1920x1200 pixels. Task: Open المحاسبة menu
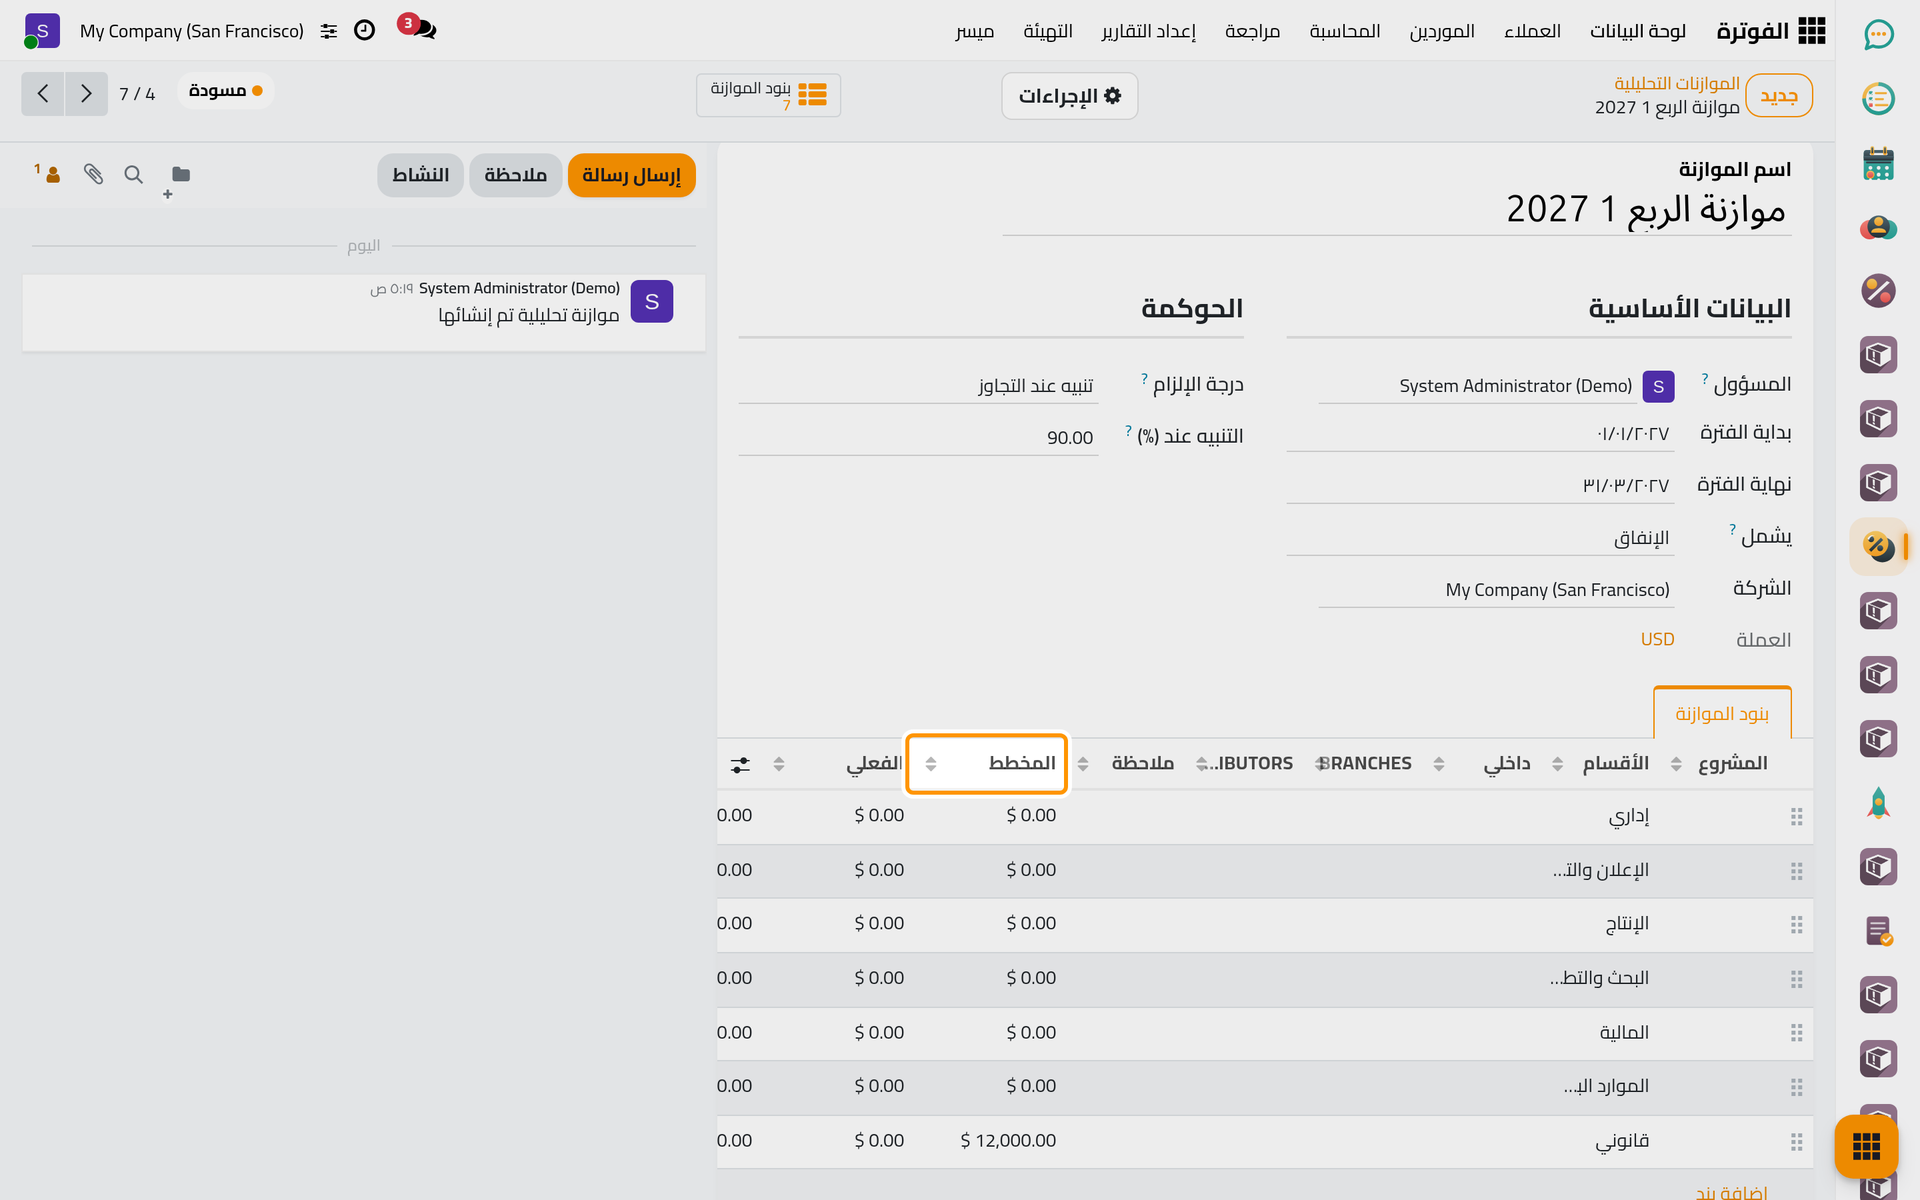click(x=1344, y=31)
